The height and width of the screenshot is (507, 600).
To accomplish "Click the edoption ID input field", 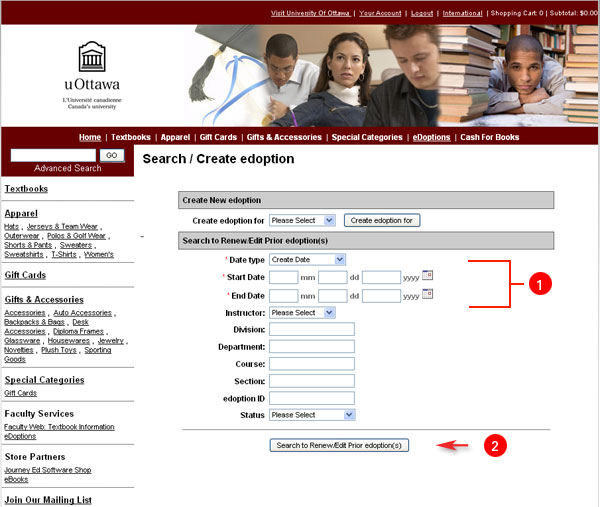I will (x=311, y=397).
